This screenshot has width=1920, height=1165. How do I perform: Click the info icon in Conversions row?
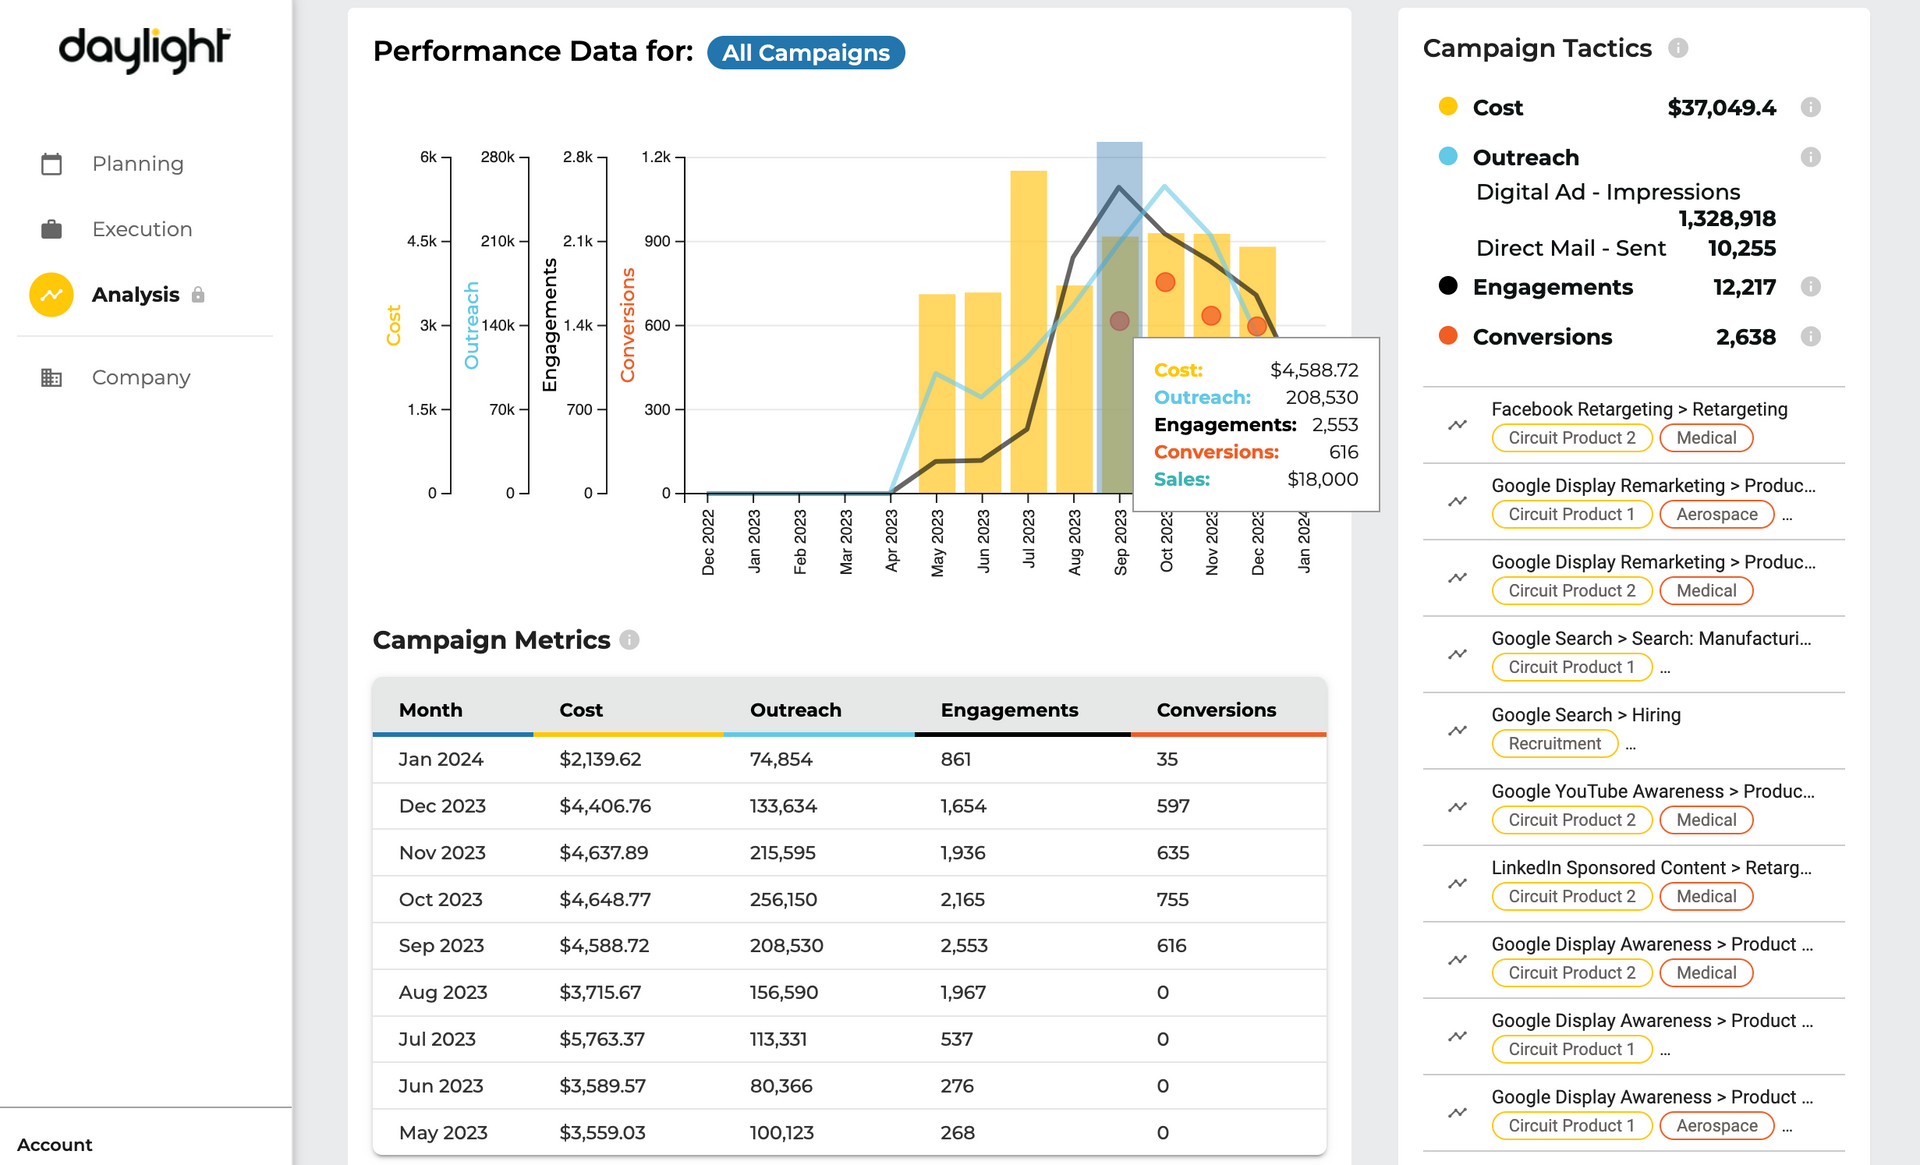pyautogui.click(x=1810, y=337)
